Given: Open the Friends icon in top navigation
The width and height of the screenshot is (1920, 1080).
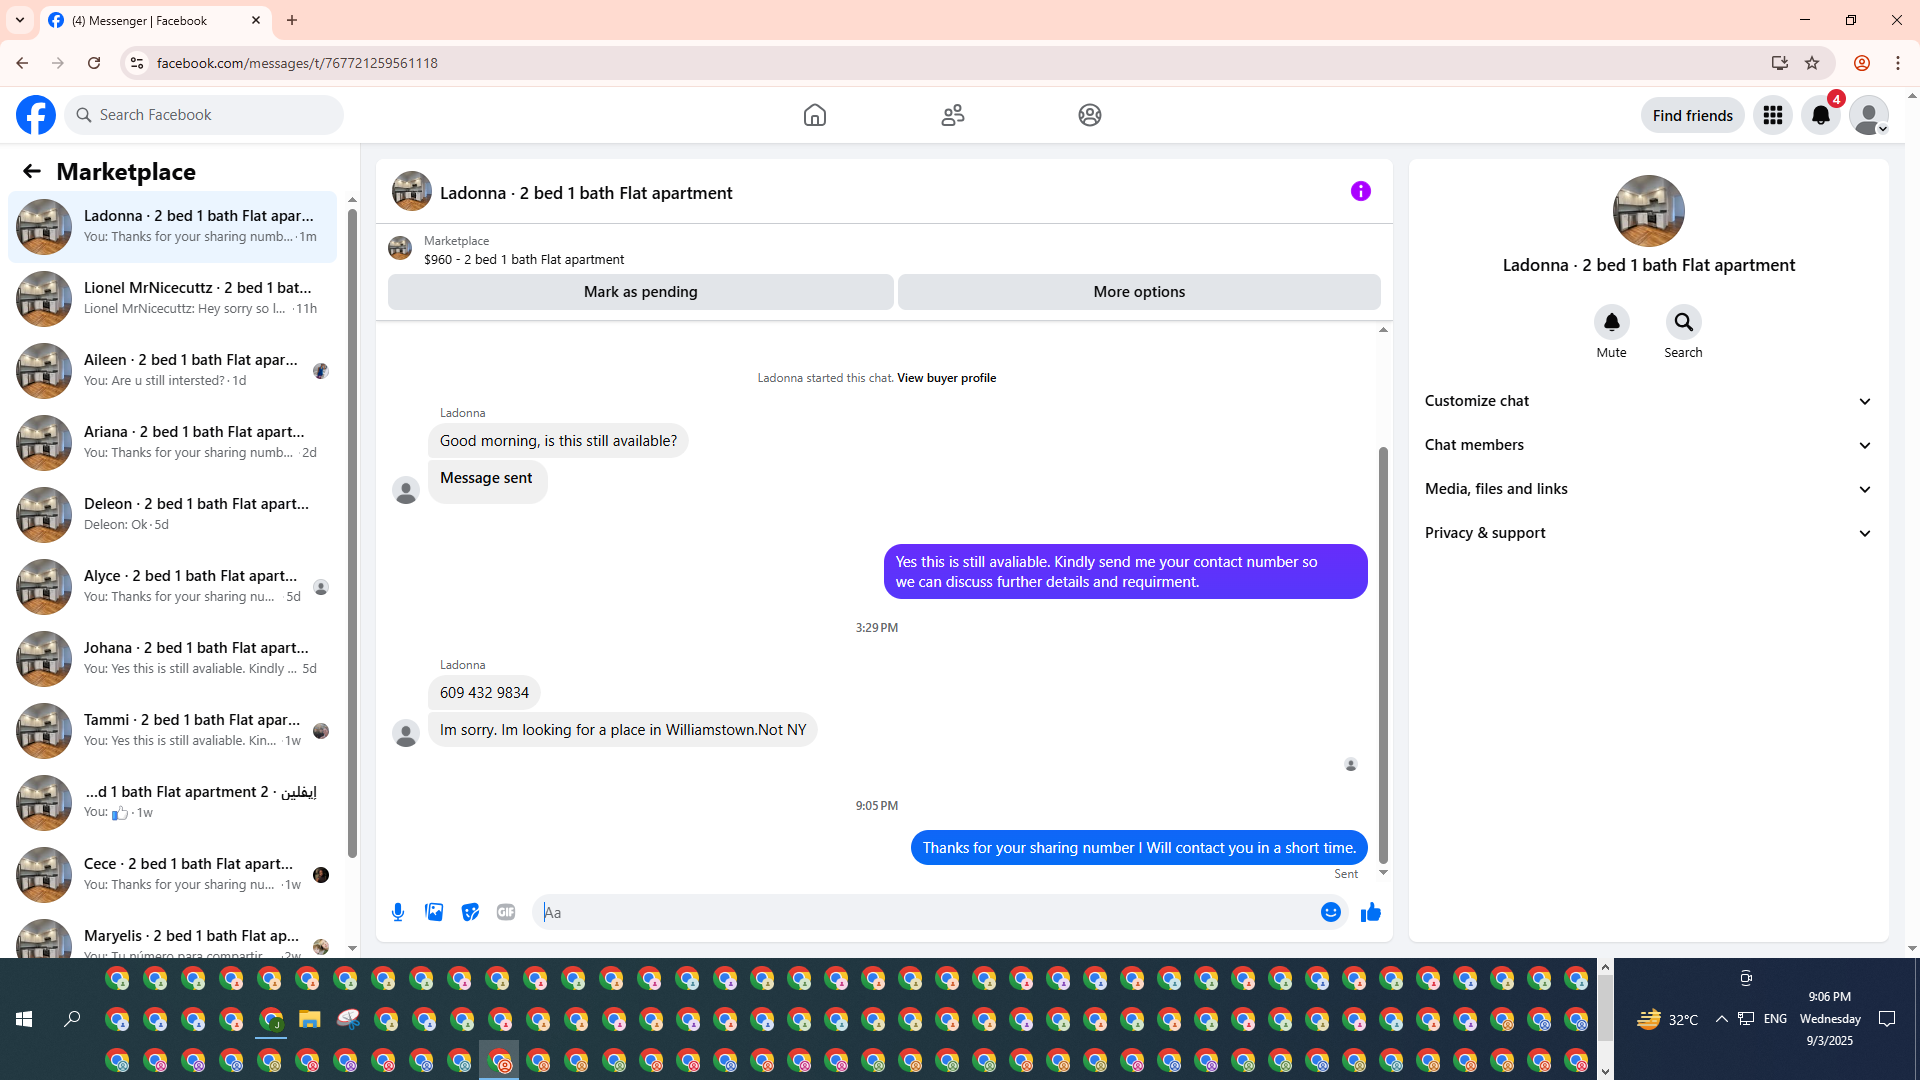Looking at the screenshot, I should (953, 115).
